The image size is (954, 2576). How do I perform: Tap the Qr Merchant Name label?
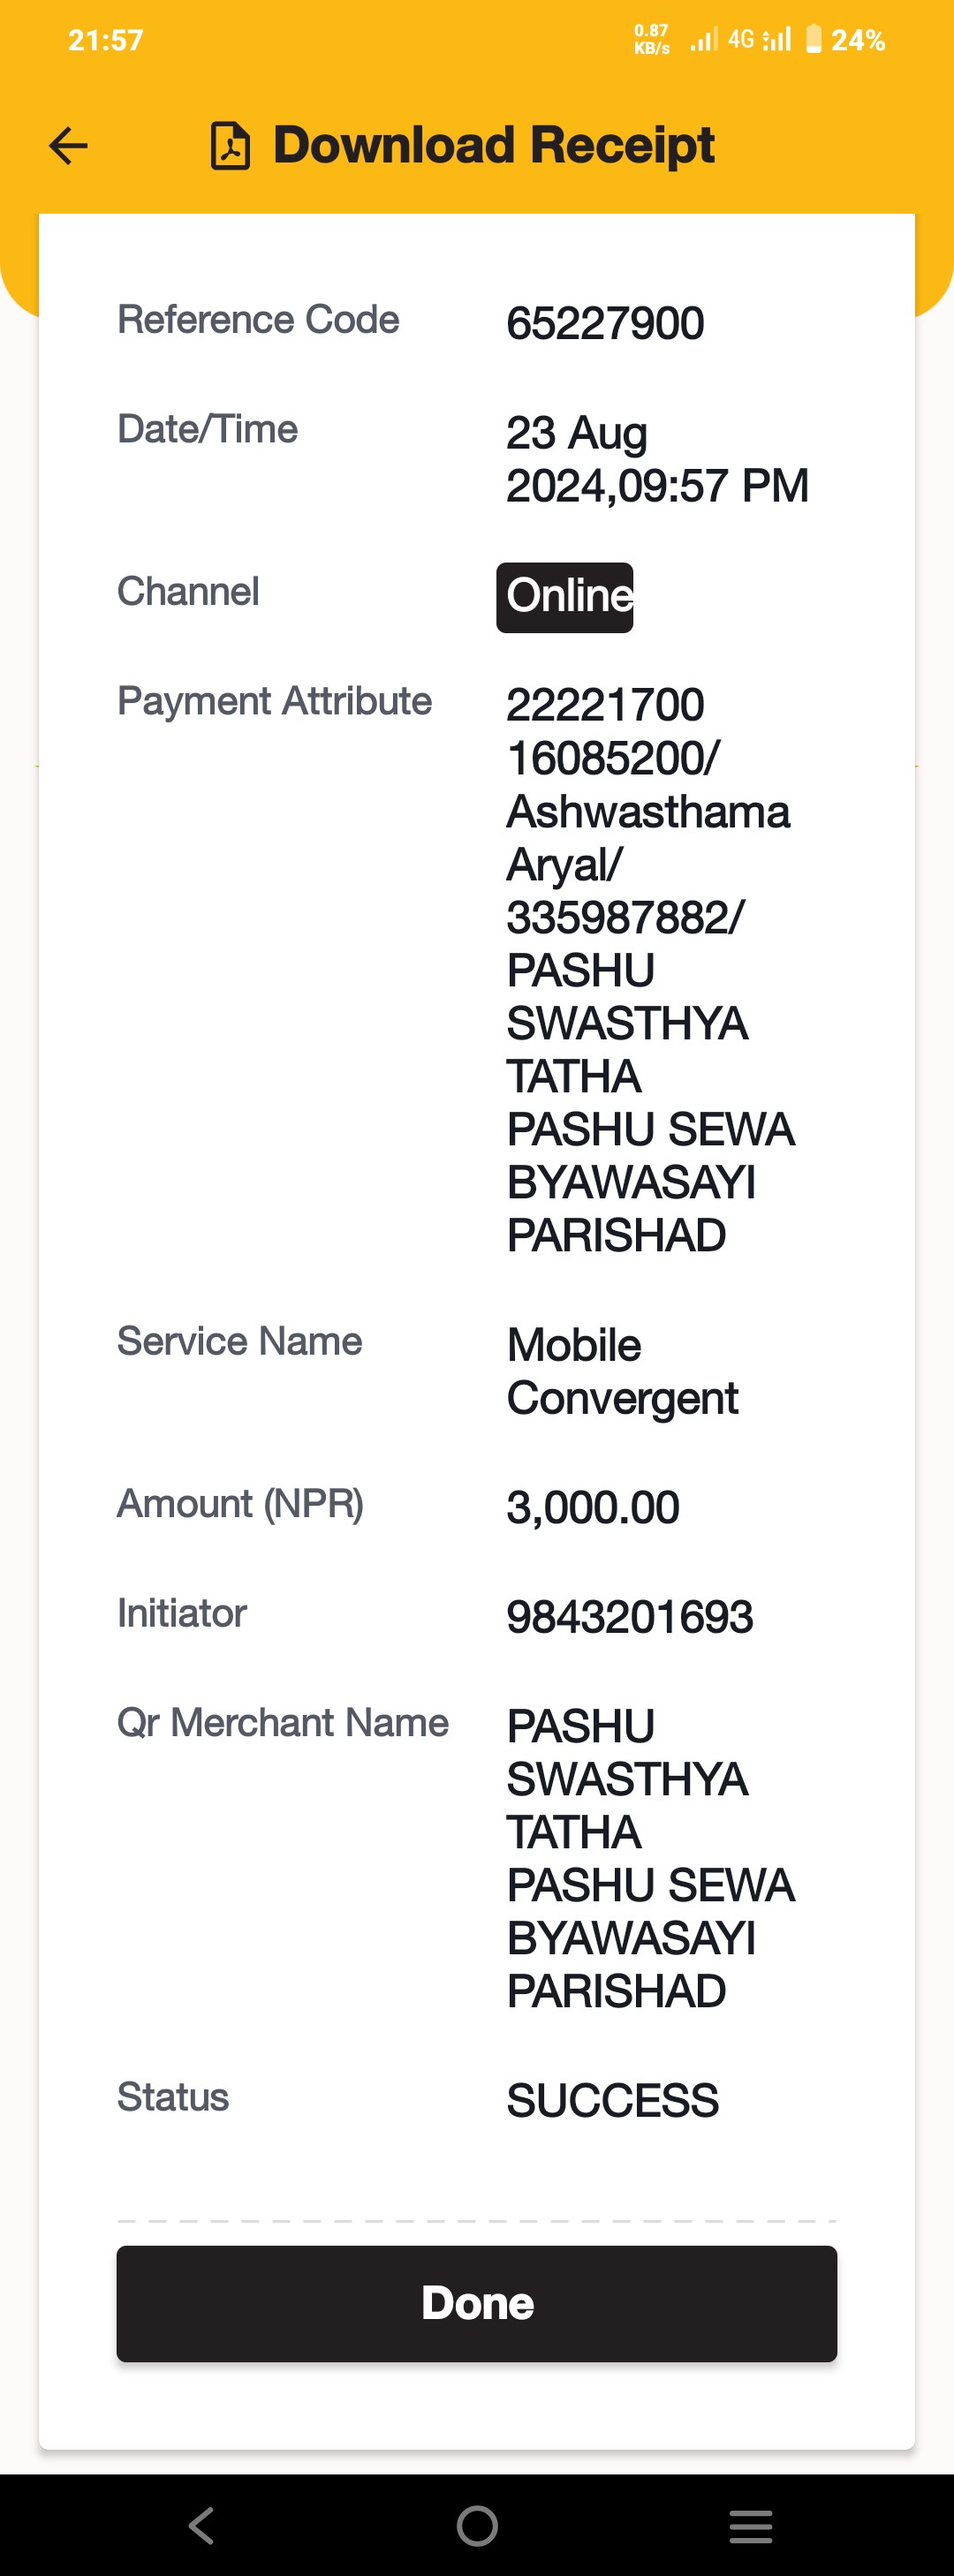pyautogui.click(x=282, y=1723)
